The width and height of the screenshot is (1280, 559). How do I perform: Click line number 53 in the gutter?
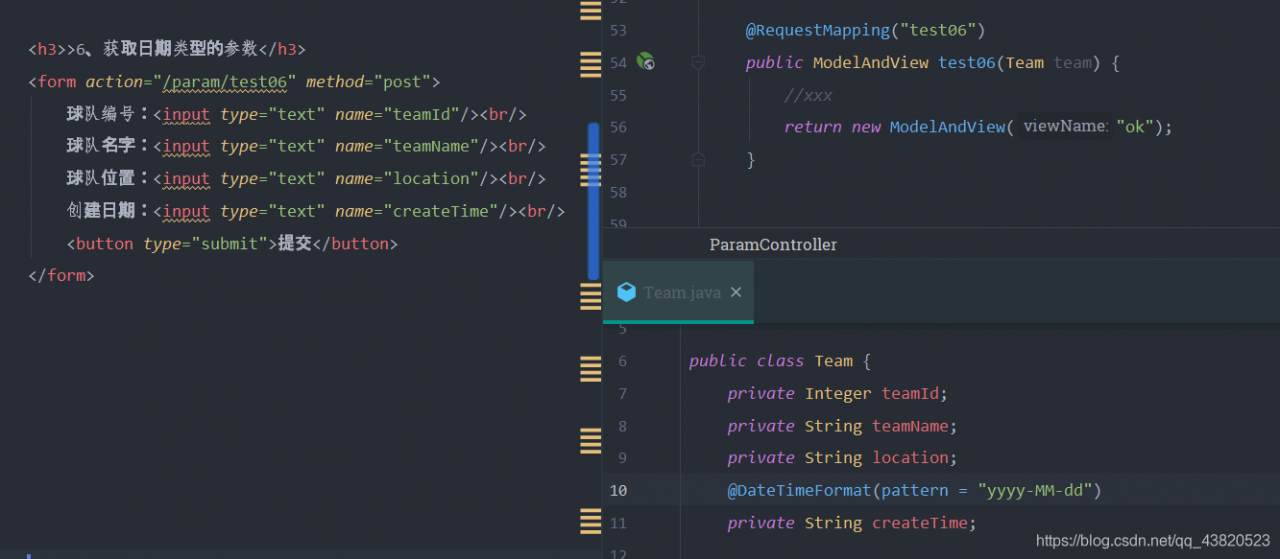(x=618, y=30)
